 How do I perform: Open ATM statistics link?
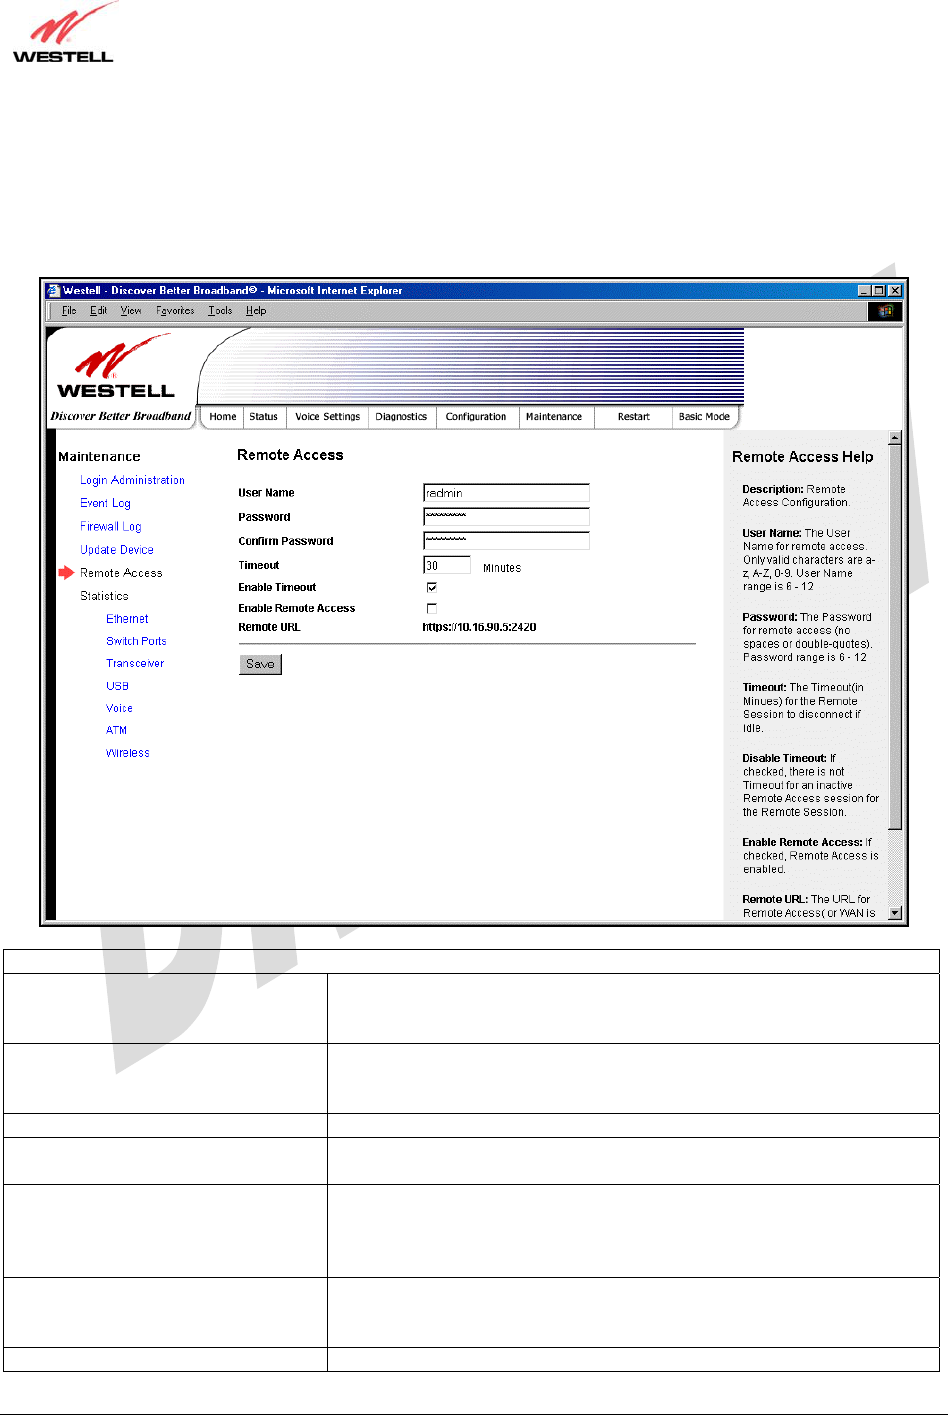[117, 731]
